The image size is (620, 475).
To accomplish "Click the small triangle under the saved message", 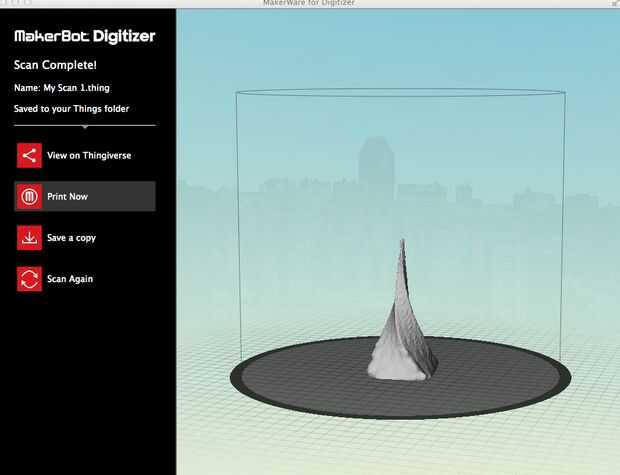I will coord(85,127).
